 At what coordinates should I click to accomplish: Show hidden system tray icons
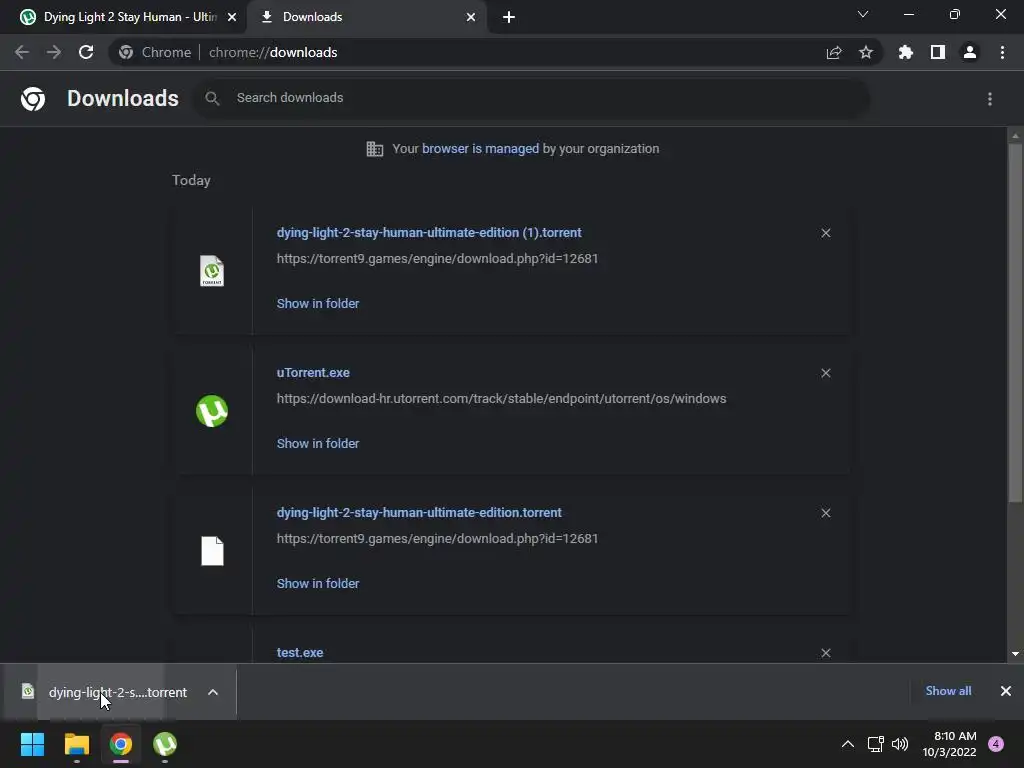(x=848, y=744)
